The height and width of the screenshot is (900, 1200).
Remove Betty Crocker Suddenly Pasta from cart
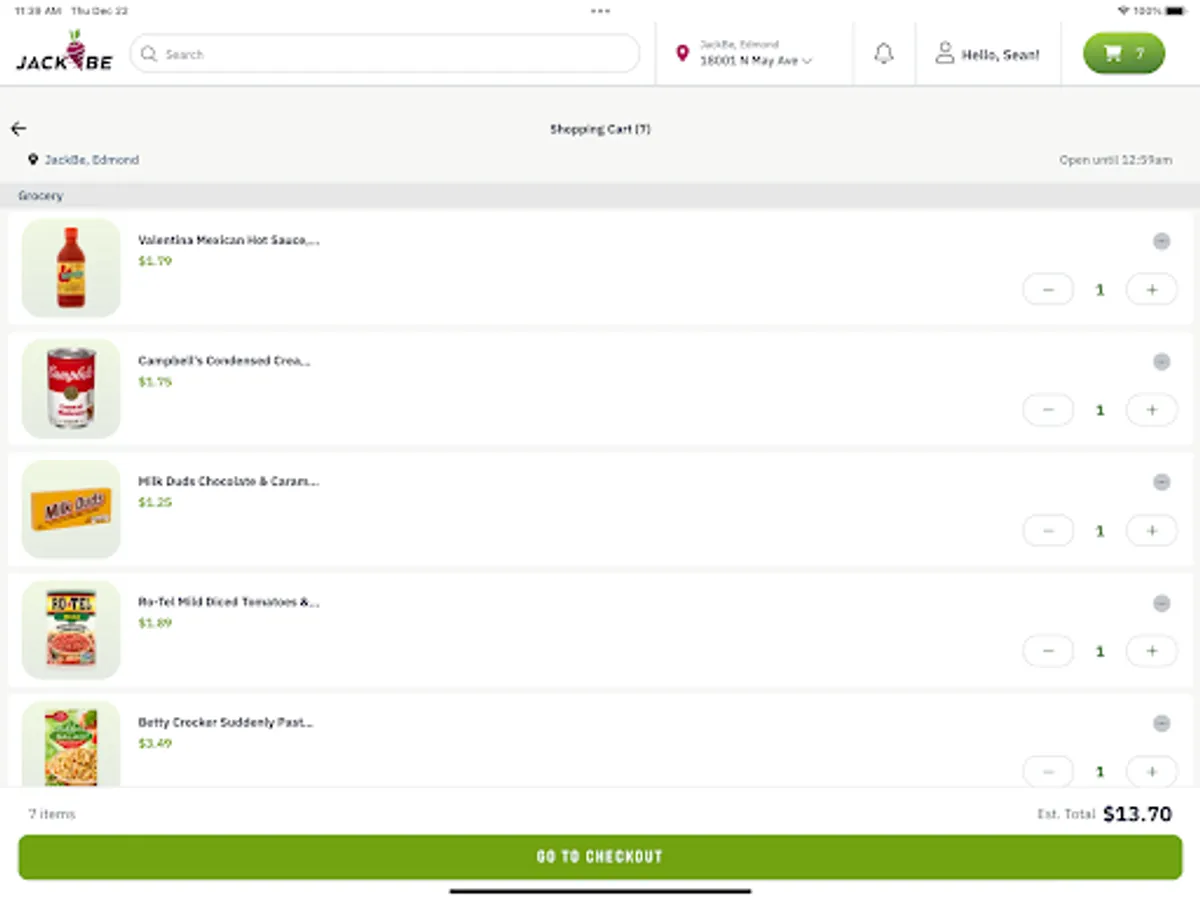(x=1161, y=723)
